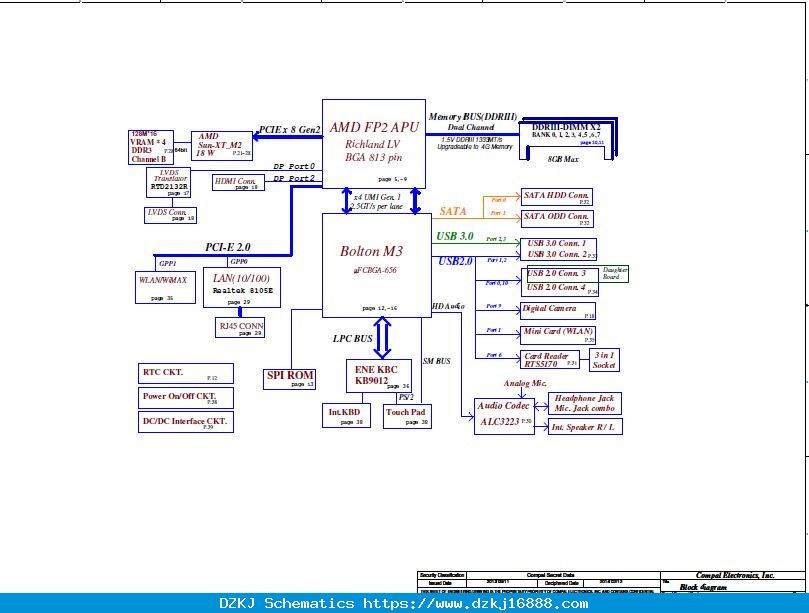This screenshot has height=613, width=809.
Task: Click the SM BUS label
Action: (x=436, y=361)
